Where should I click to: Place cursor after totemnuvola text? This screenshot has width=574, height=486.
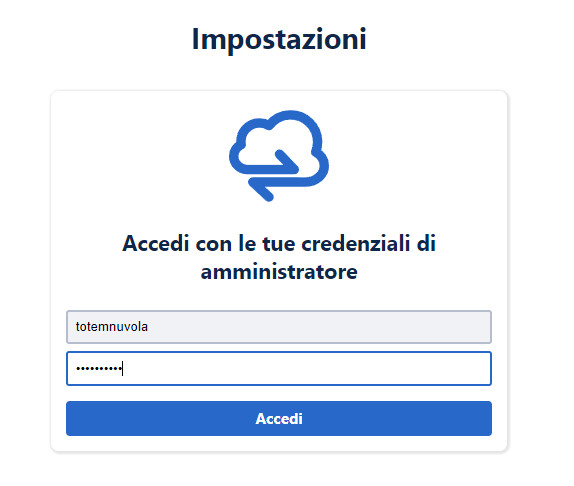pyautogui.click(x=148, y=327)
